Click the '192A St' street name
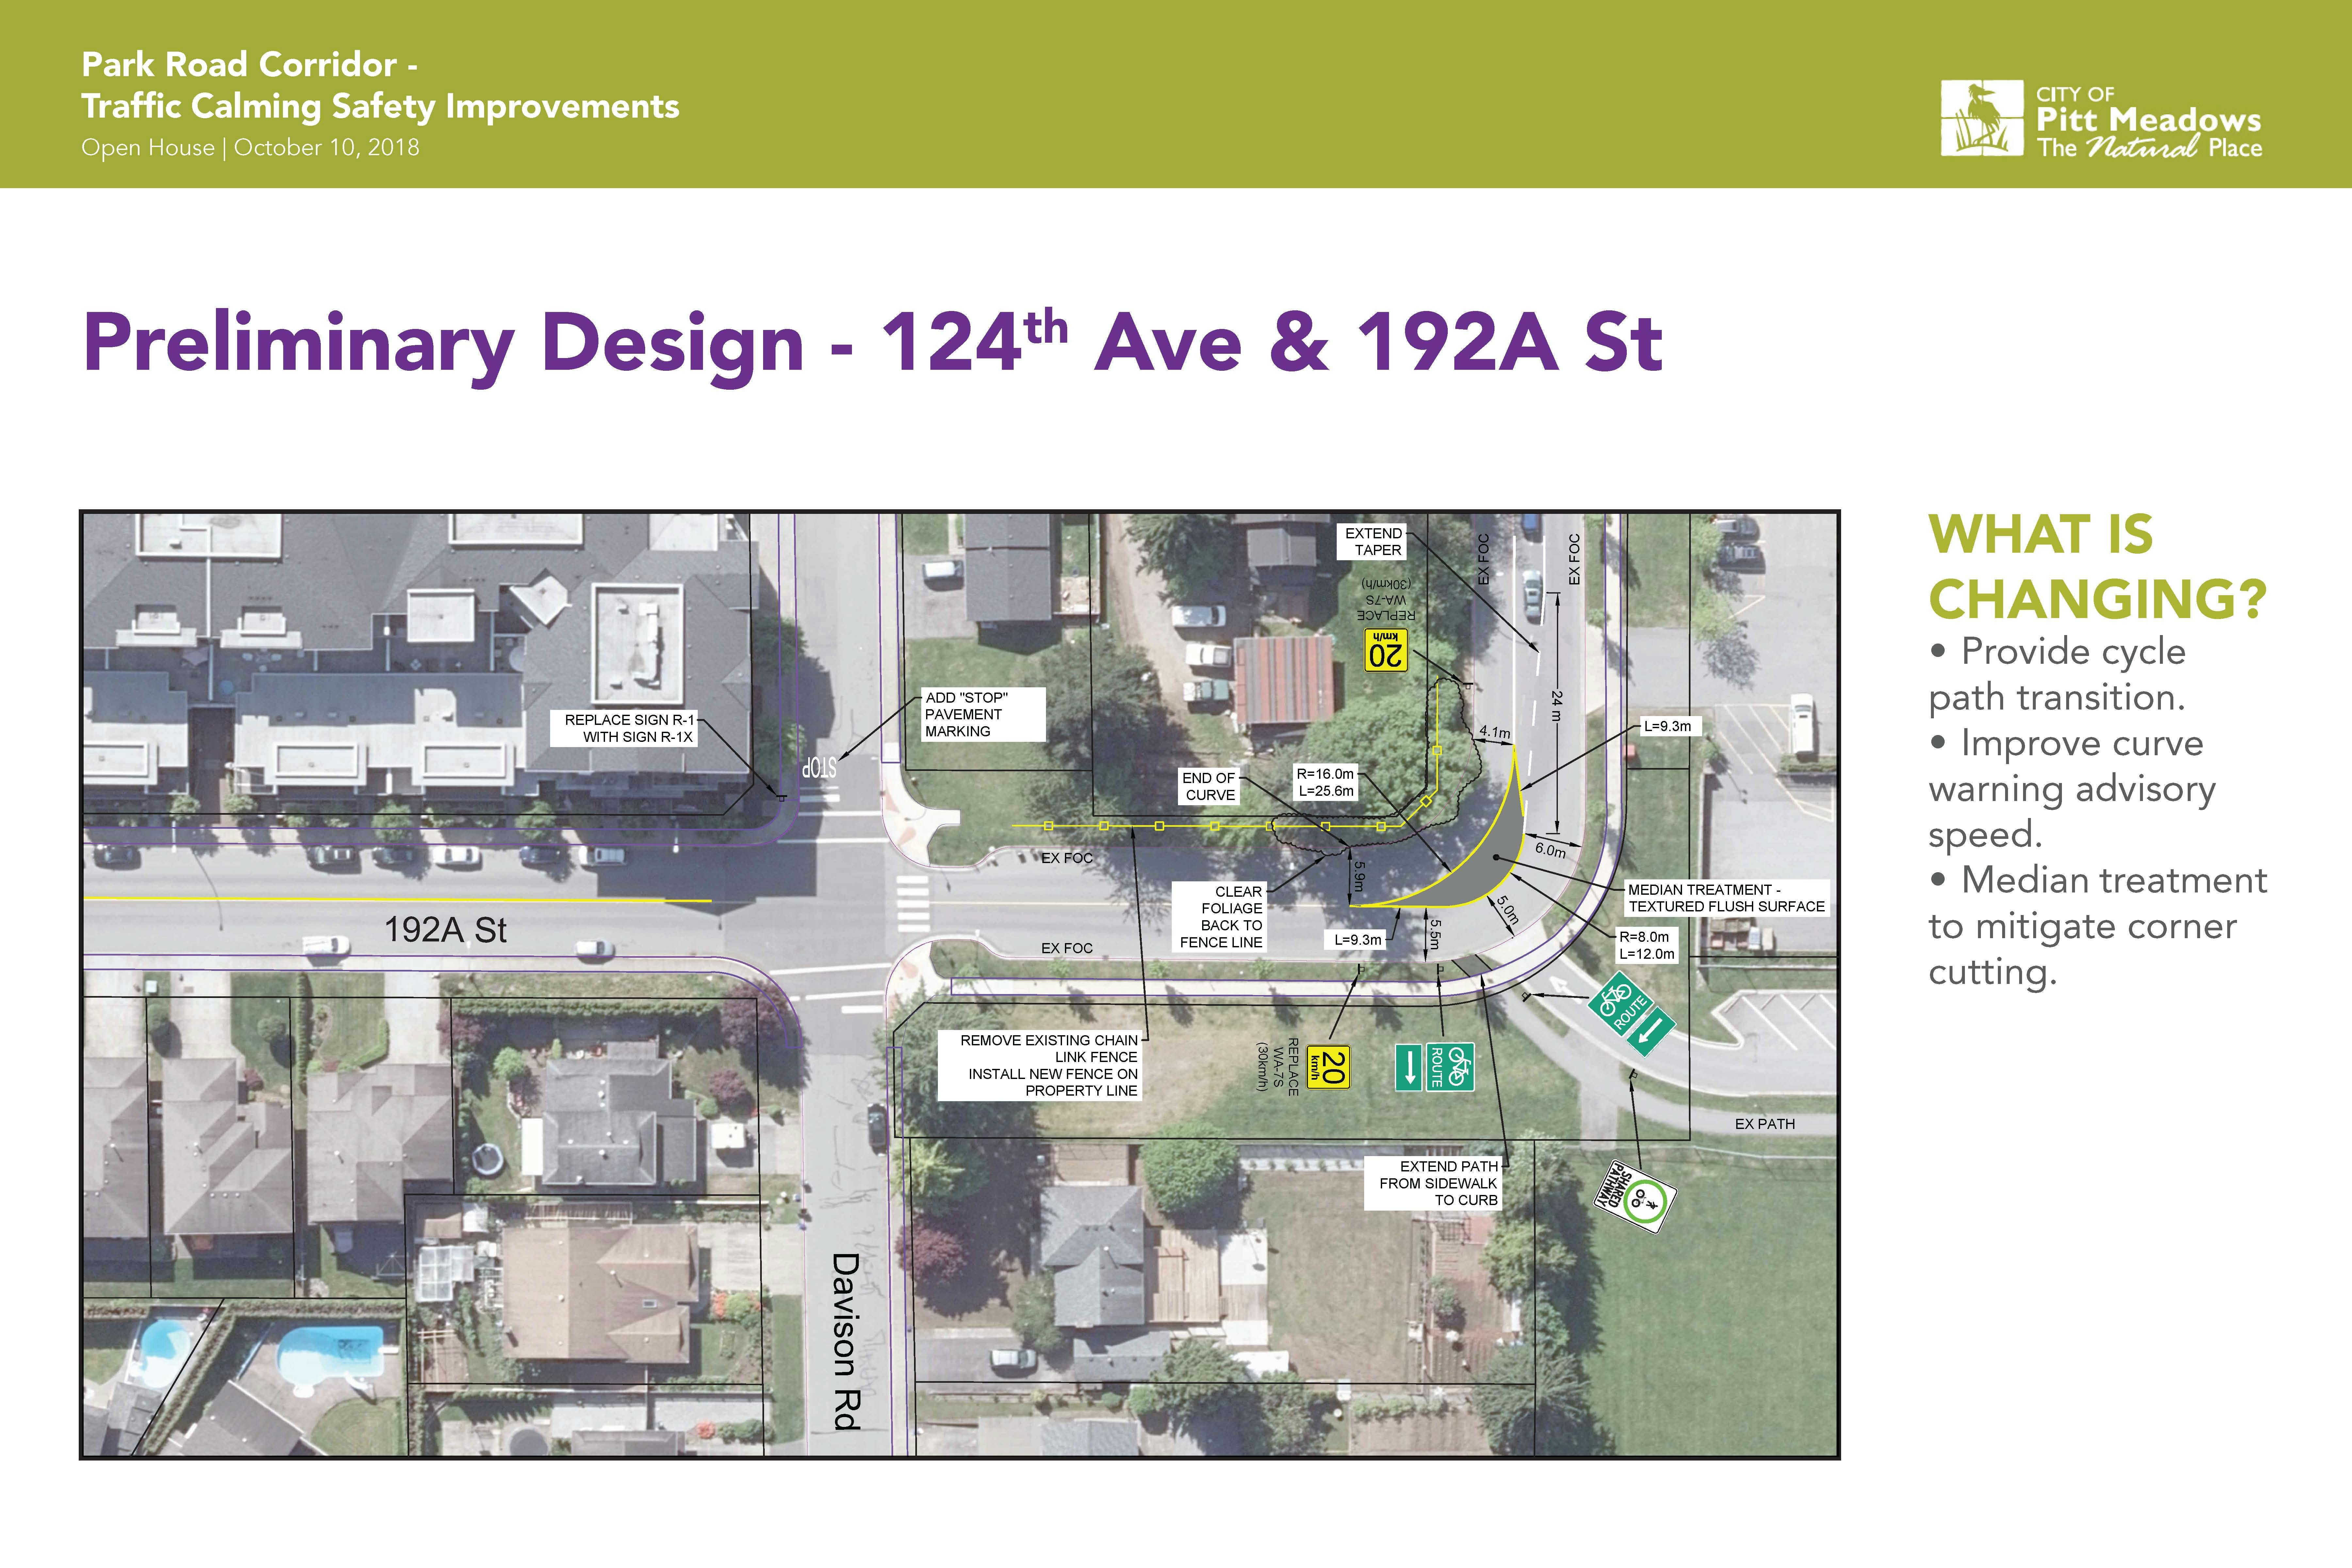The image size is (2352, 1568). (446, 930)
